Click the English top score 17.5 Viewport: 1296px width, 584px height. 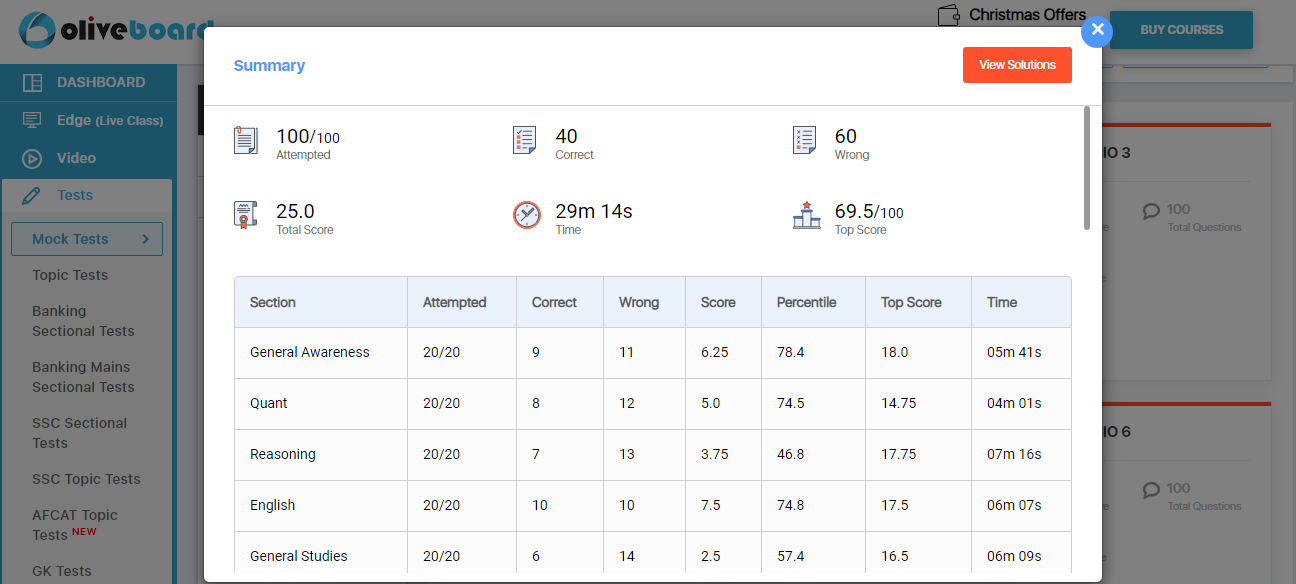(895, 505)
